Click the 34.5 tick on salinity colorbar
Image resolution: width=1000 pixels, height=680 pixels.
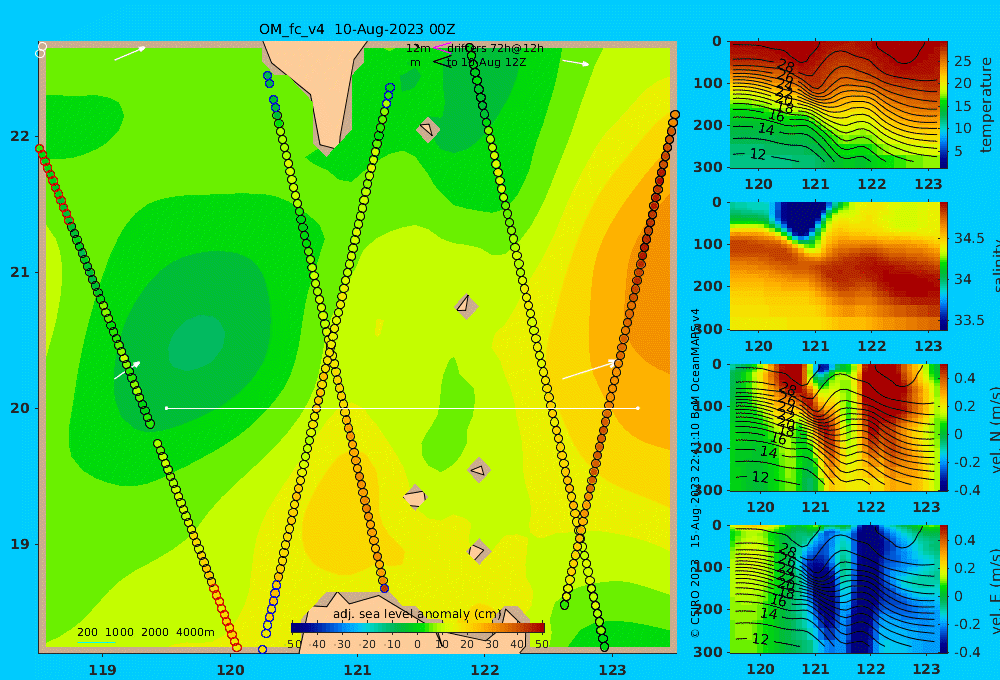[969, 239]
